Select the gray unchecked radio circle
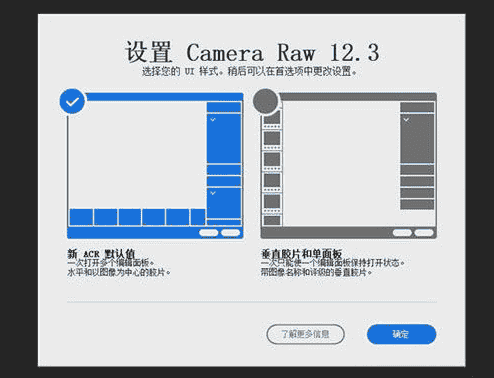Image resolution: width=494 pixels, height=378 pixels. [266, 101]
